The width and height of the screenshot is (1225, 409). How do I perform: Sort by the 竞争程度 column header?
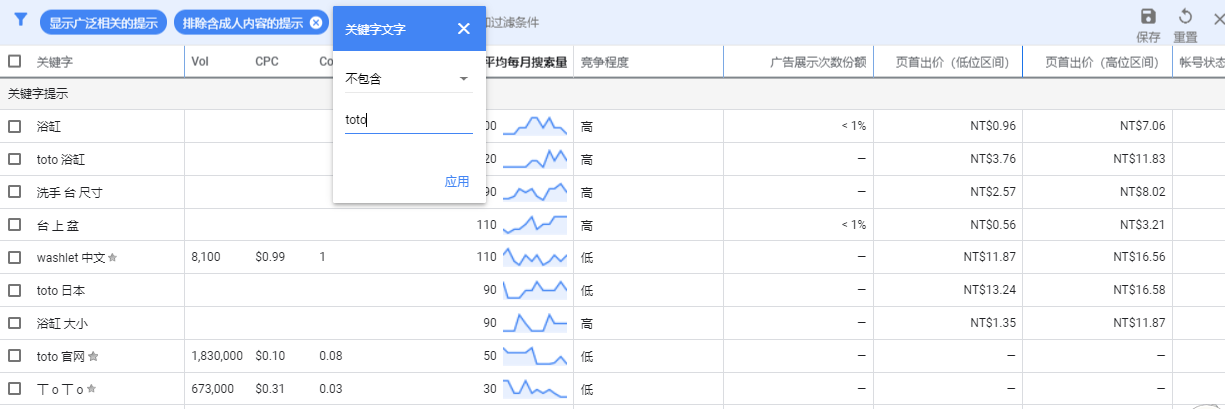605,62
